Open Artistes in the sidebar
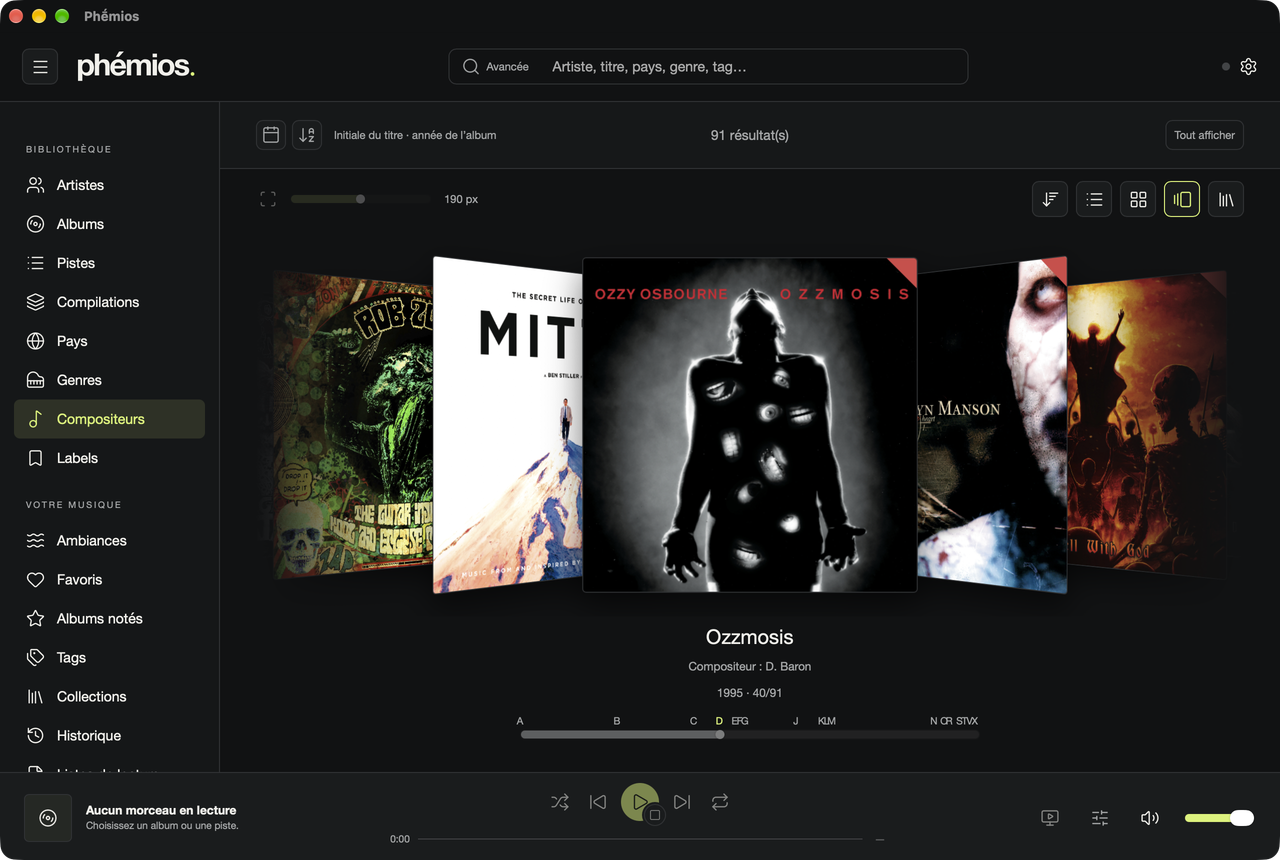Viewport: 1280px width, 860px height. [110, 185]
